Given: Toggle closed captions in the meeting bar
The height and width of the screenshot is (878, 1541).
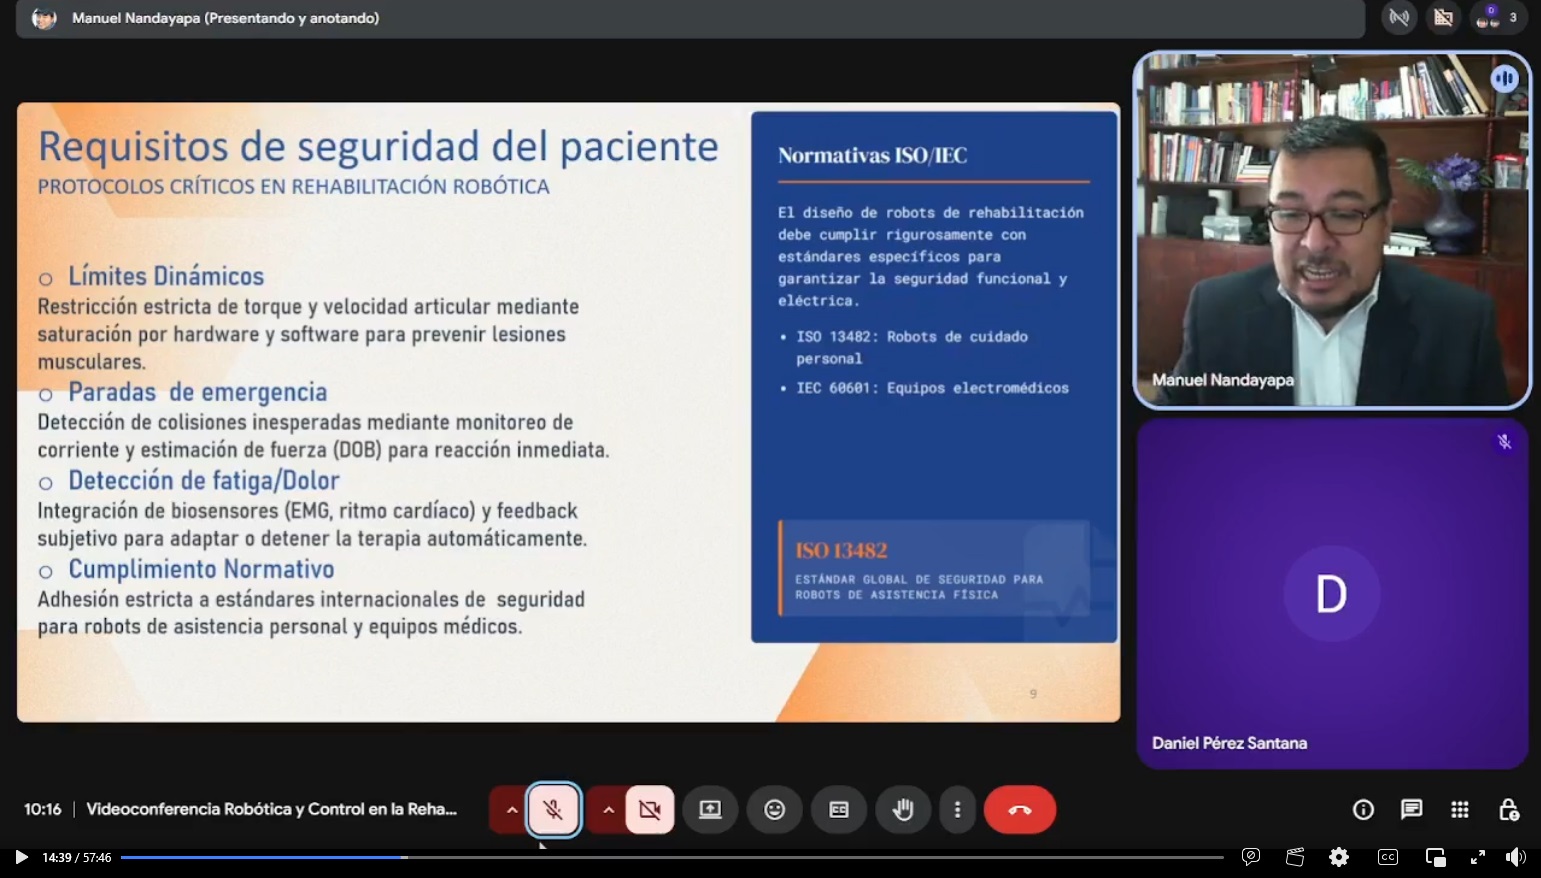Looking at the screenshot, I should pos(838,810).
